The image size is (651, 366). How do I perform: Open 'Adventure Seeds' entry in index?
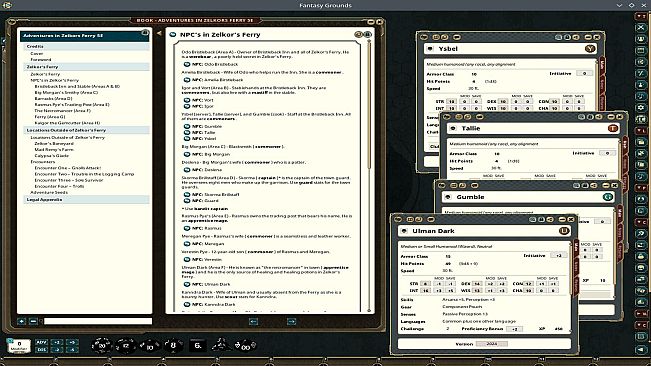[x=49, y=192]
